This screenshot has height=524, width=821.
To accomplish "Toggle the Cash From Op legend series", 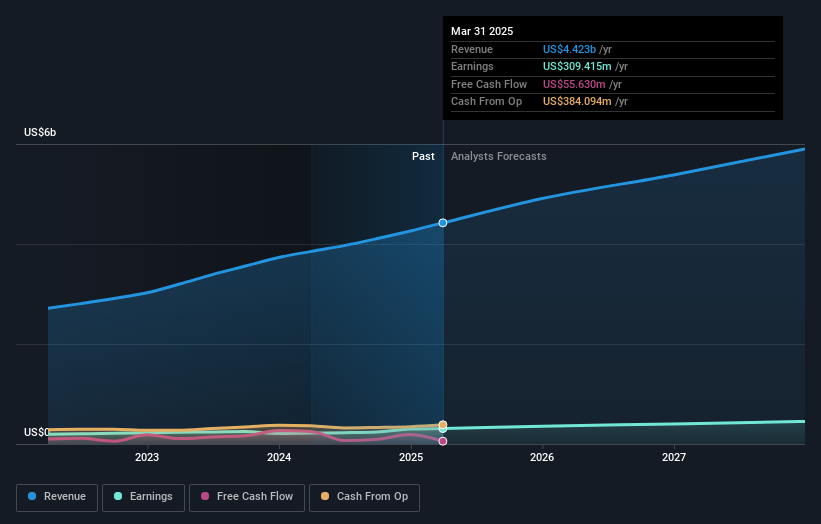I will coord(364,497).
